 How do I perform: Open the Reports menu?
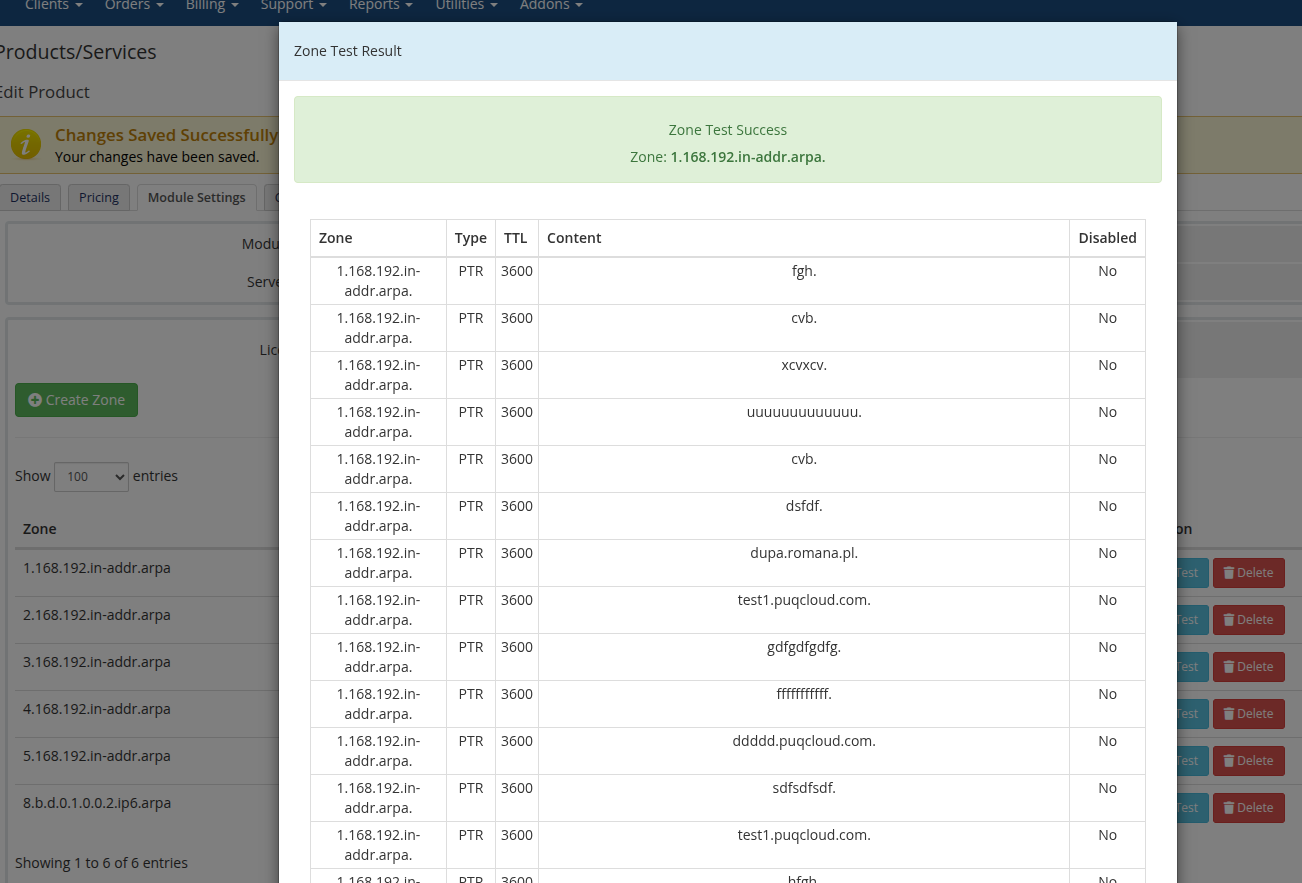point(380,5)
